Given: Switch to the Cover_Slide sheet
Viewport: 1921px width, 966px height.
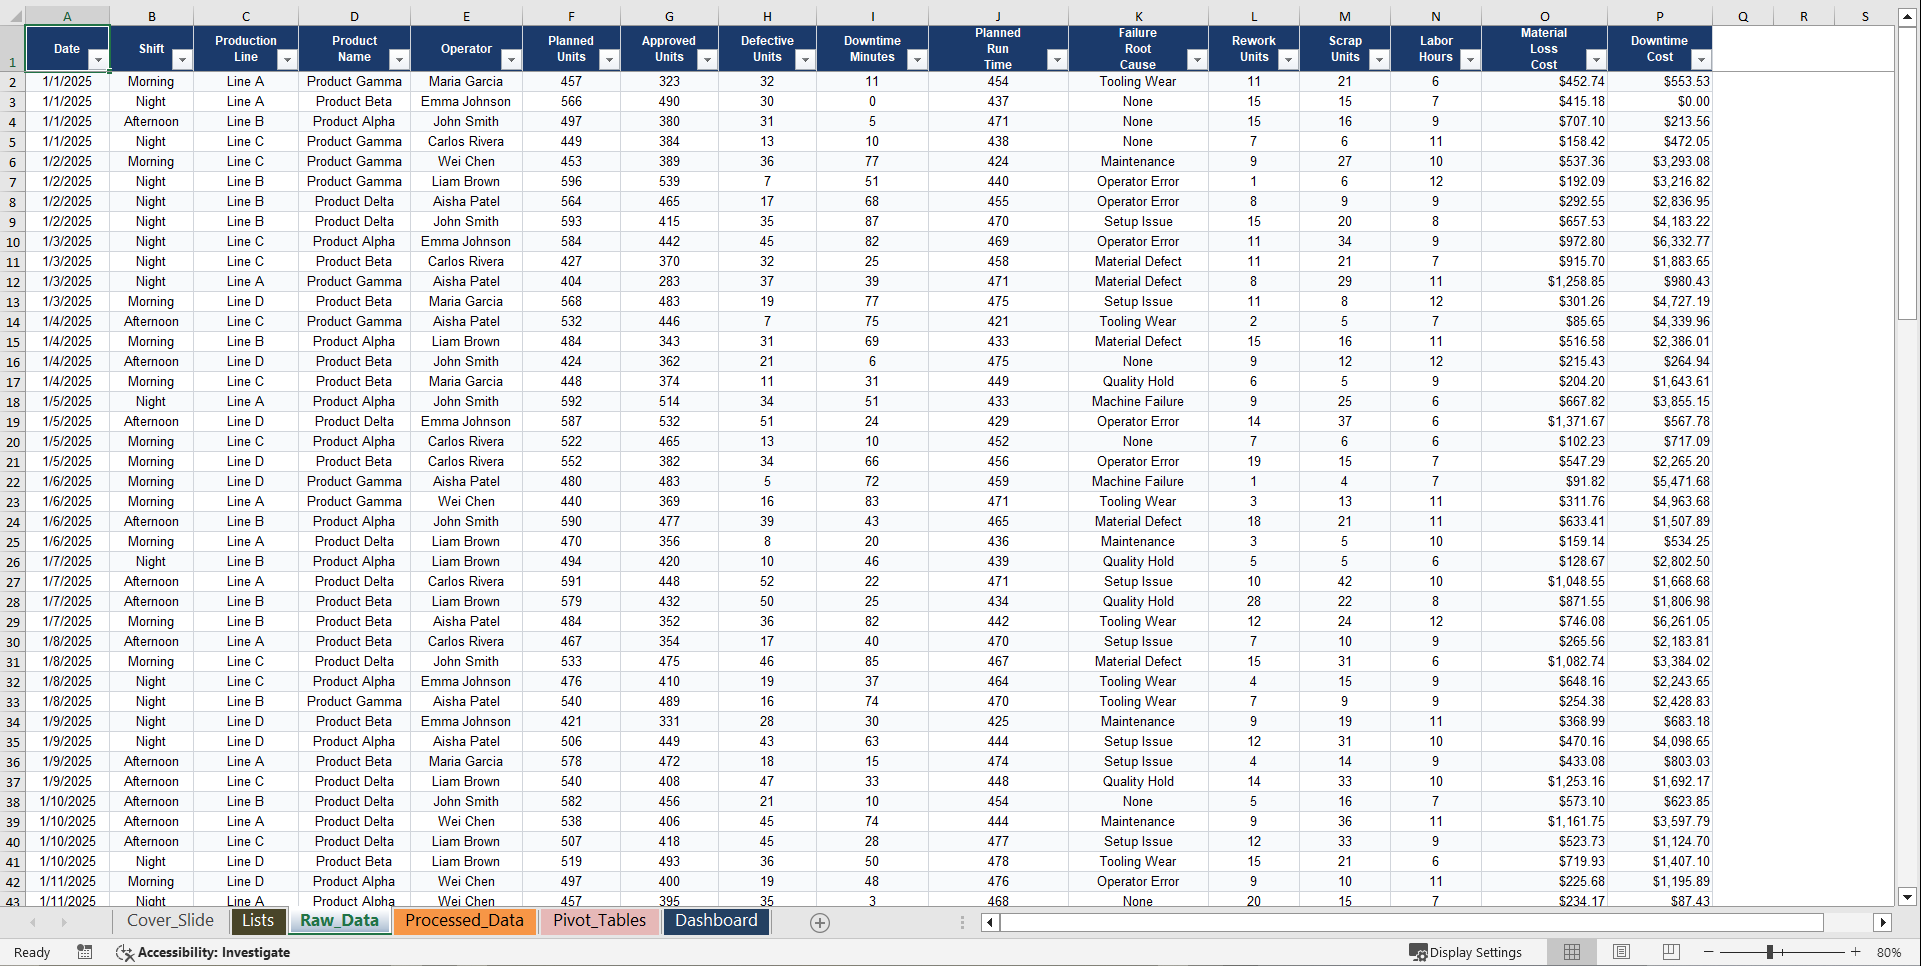Looking at the screenshot, I should pos(170,921).
